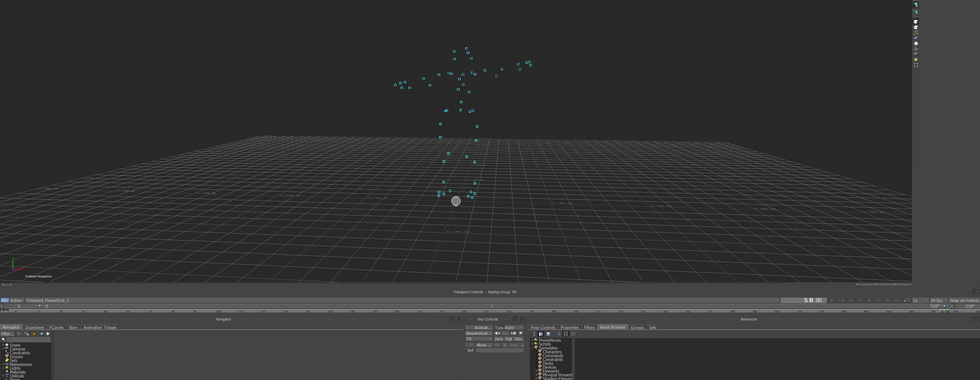Toggle the Snap on Frames option

pos(964,301)
